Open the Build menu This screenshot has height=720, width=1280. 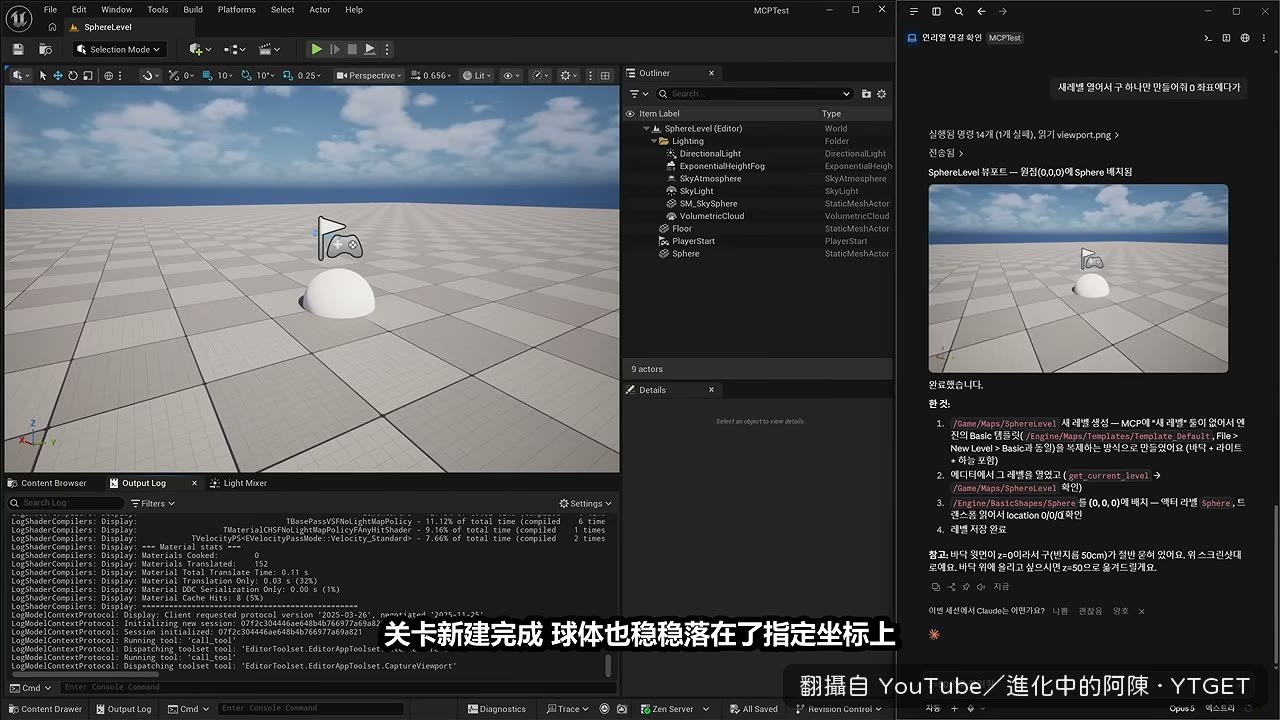click(193, 10)
